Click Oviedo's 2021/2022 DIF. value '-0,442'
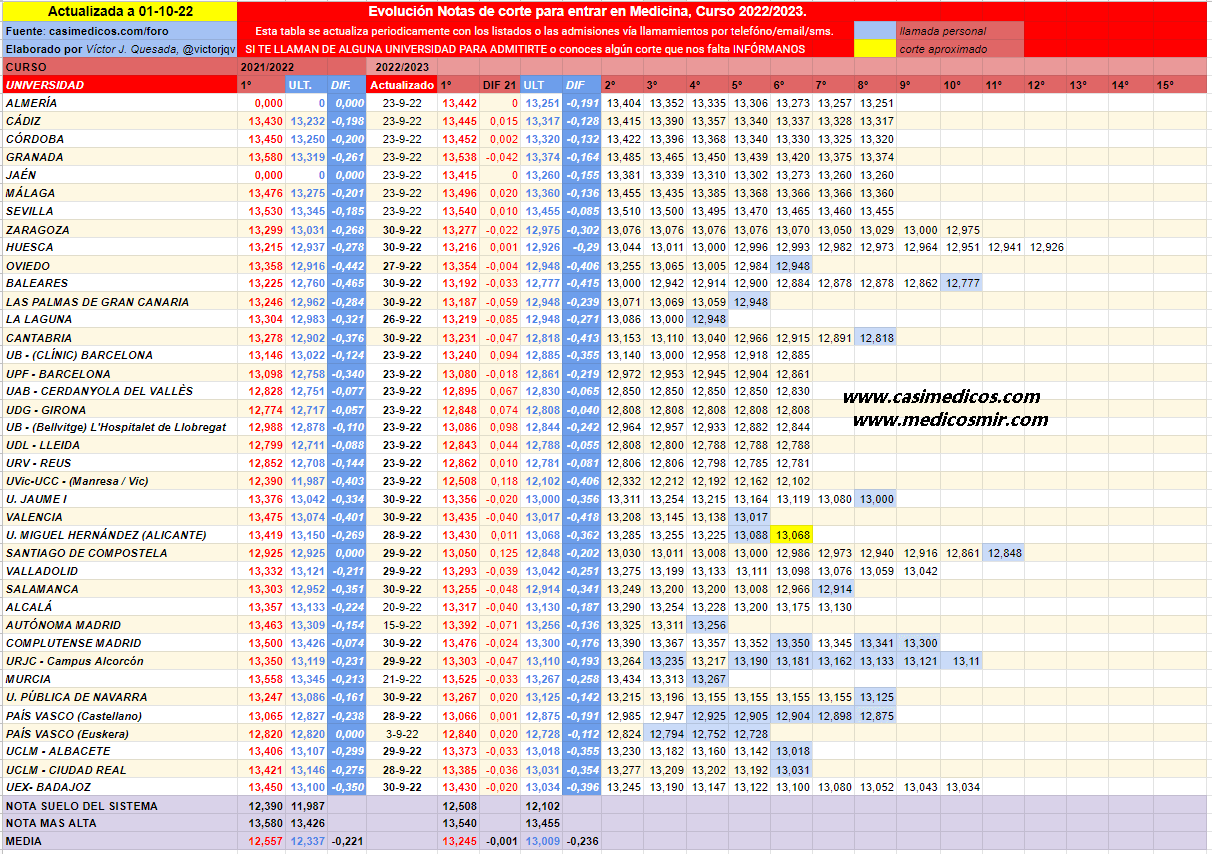 (347, 265)
